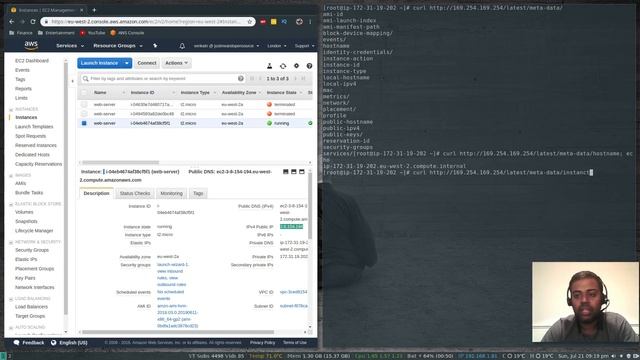
Task: Open Volumes in the sidebar
Action: [x=24, y=212]
